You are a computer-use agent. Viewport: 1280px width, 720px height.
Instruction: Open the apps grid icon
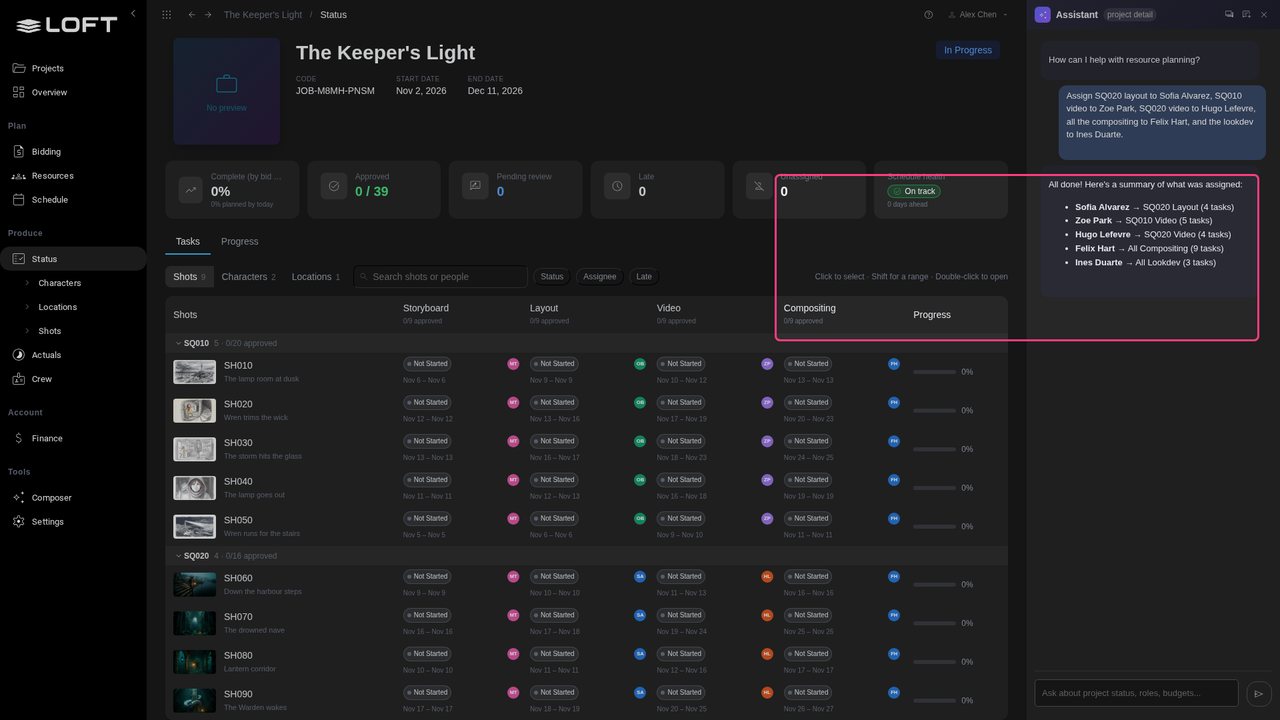tap(166, 15)
